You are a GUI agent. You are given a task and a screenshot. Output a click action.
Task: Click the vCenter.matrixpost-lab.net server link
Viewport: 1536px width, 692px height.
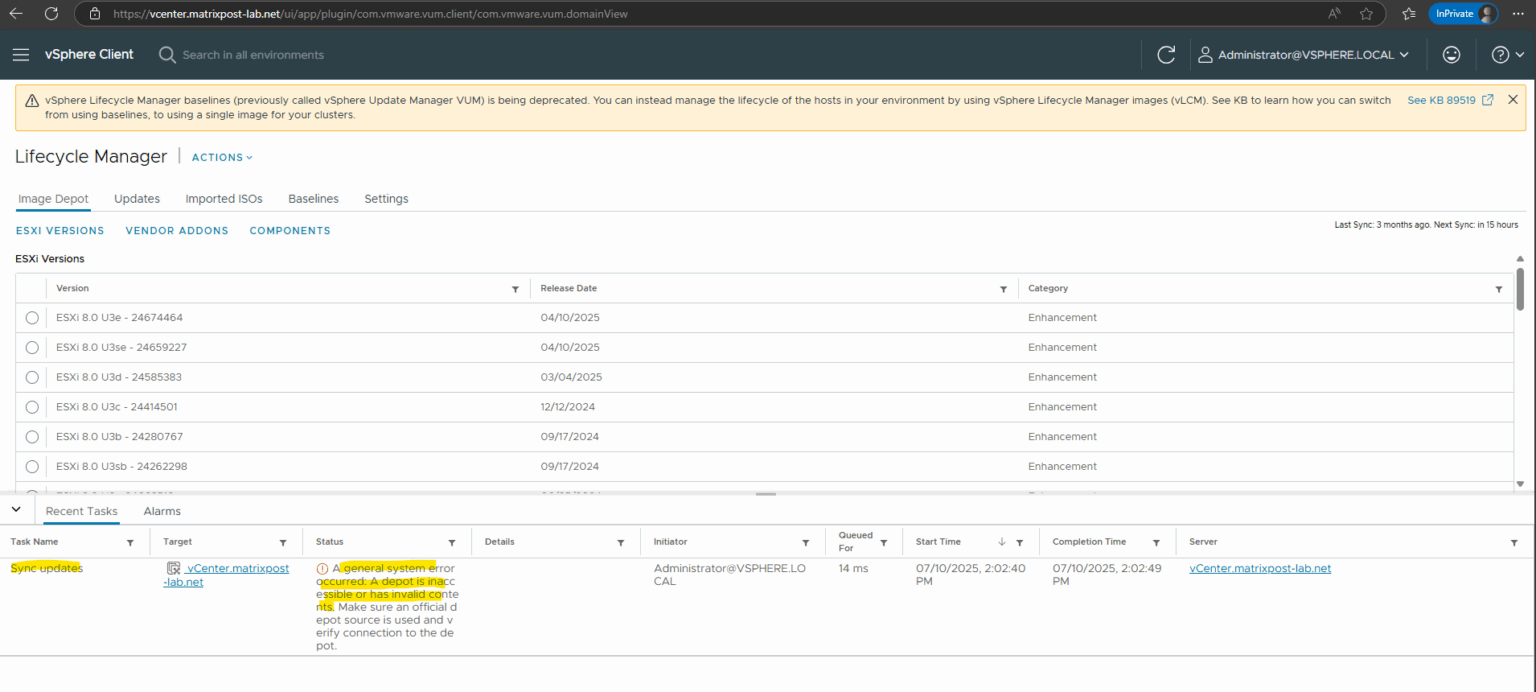tap(1260, 567)
